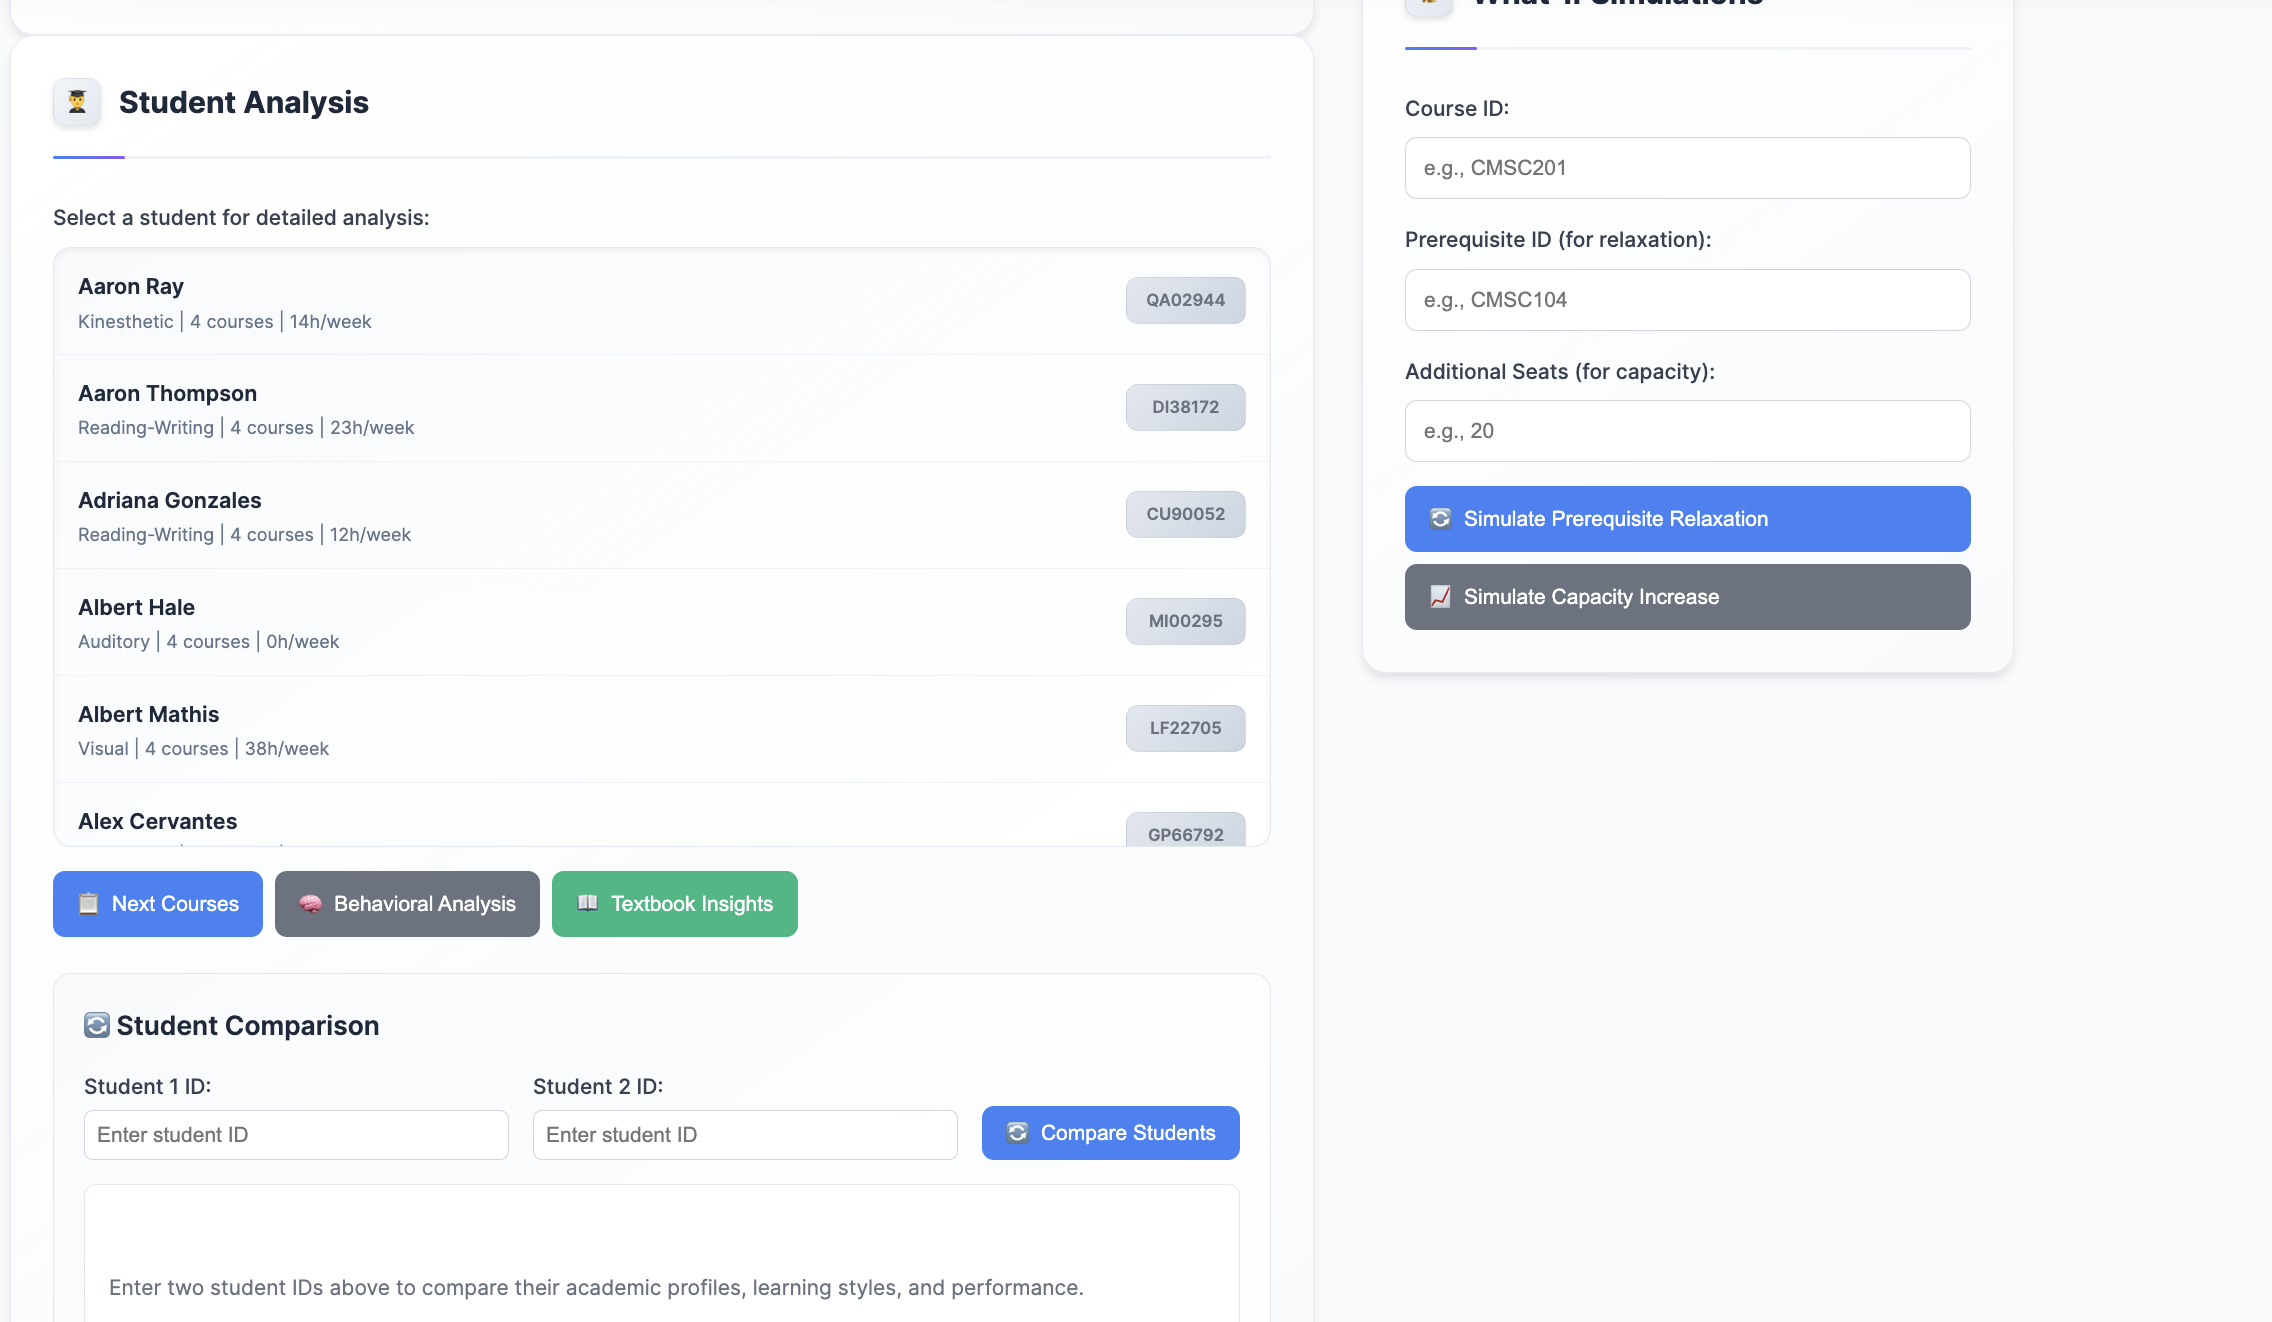
Task: Click the open book icon on Textbook Insights
Action: (x=588, y=903)
